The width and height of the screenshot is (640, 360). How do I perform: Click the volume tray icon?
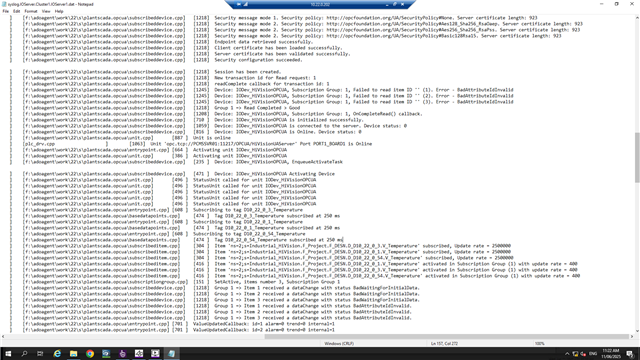(583, 354)
